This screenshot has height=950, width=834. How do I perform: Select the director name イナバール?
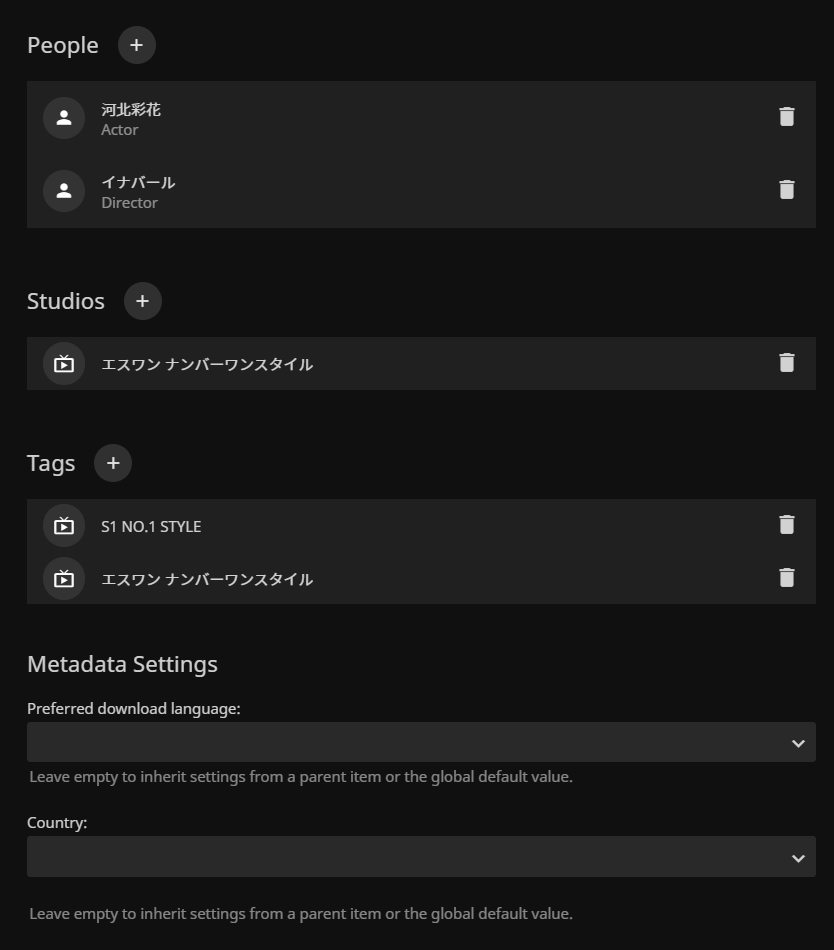[x=138, y=182]
